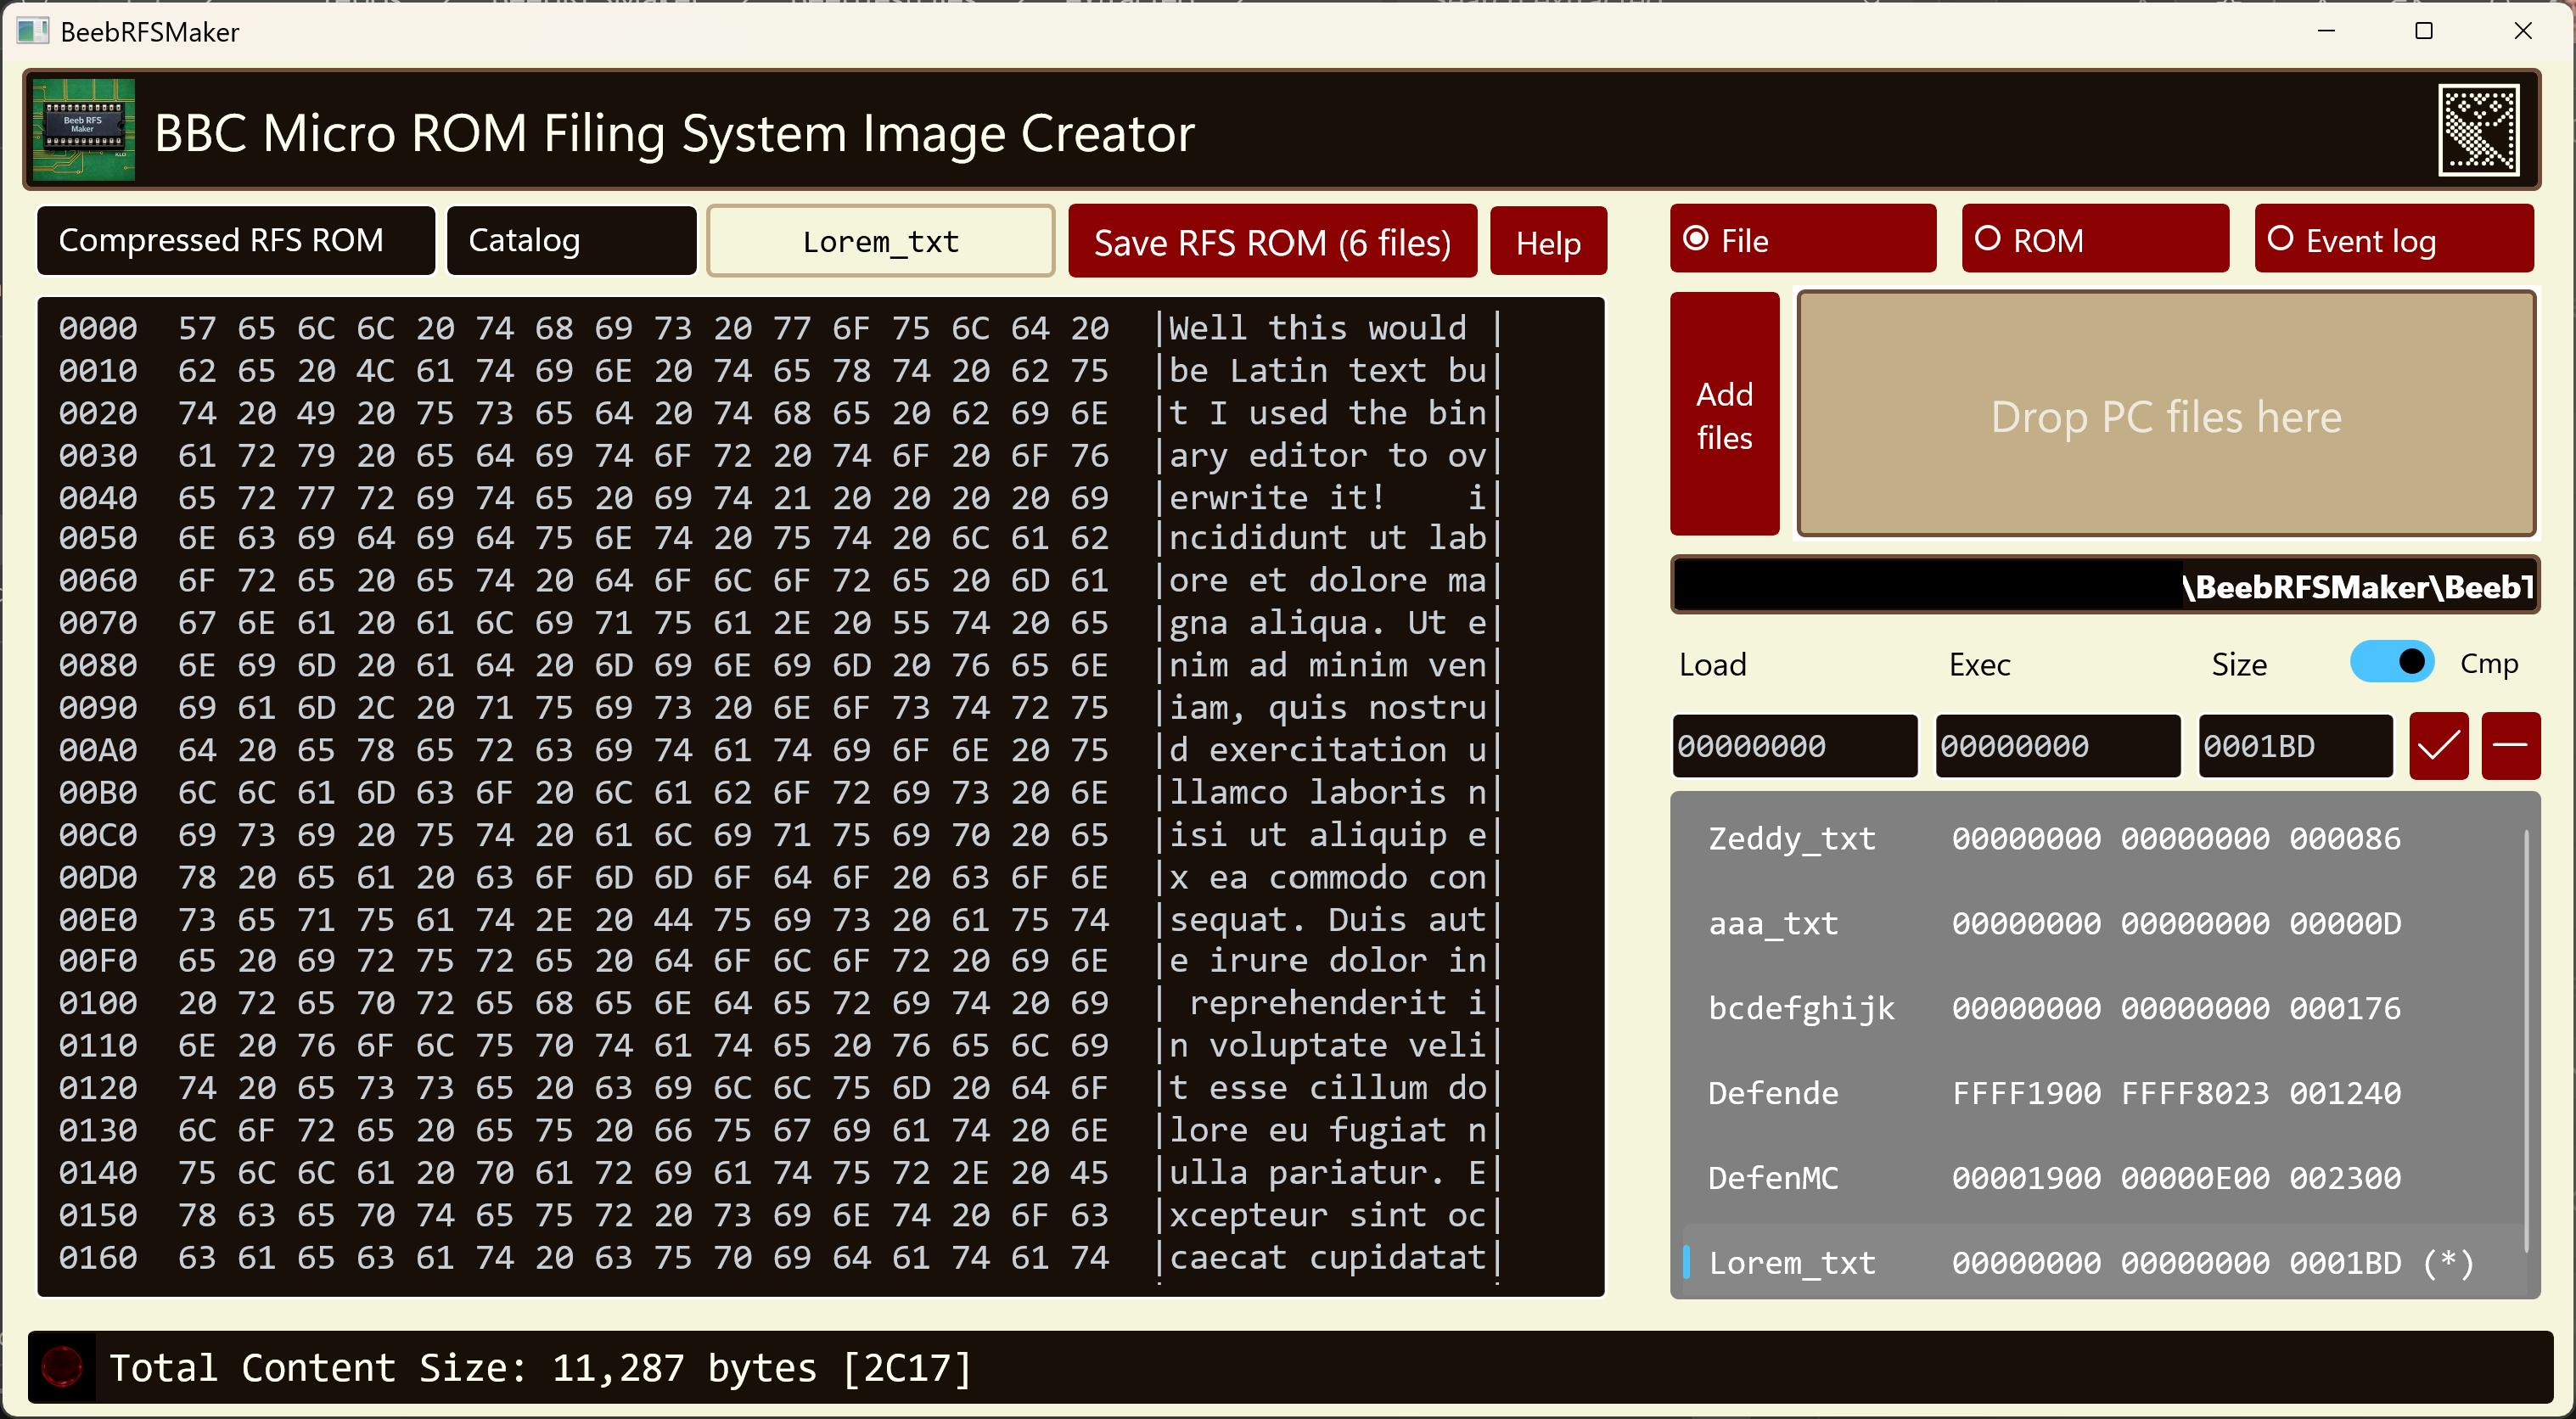Click Zeddy_txt size value 000086
The height and width of the screenshot is (1419, 2576).
2346,838
